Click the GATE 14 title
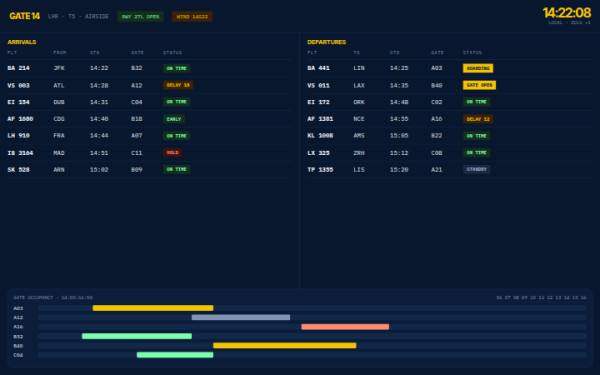Viewport: 600px width, 375px height. coord(24,16)
